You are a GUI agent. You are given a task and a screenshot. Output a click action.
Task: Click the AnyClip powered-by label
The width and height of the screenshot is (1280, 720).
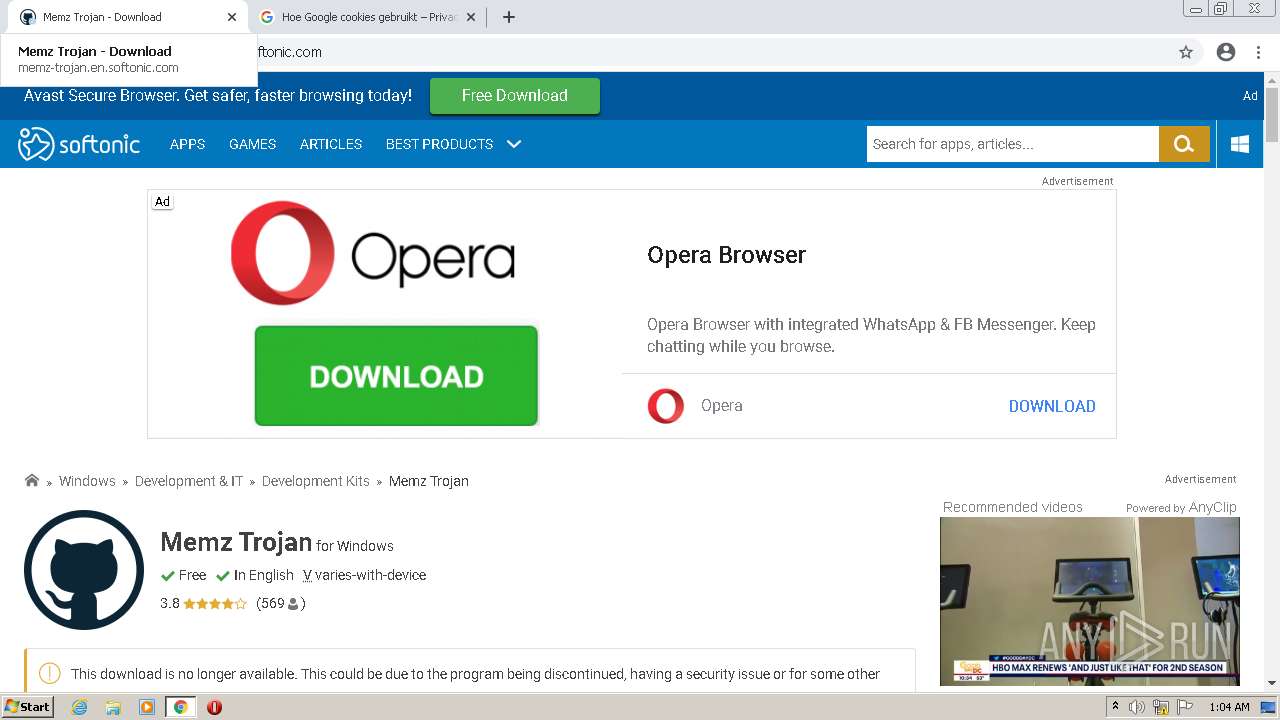[1181, 508]
